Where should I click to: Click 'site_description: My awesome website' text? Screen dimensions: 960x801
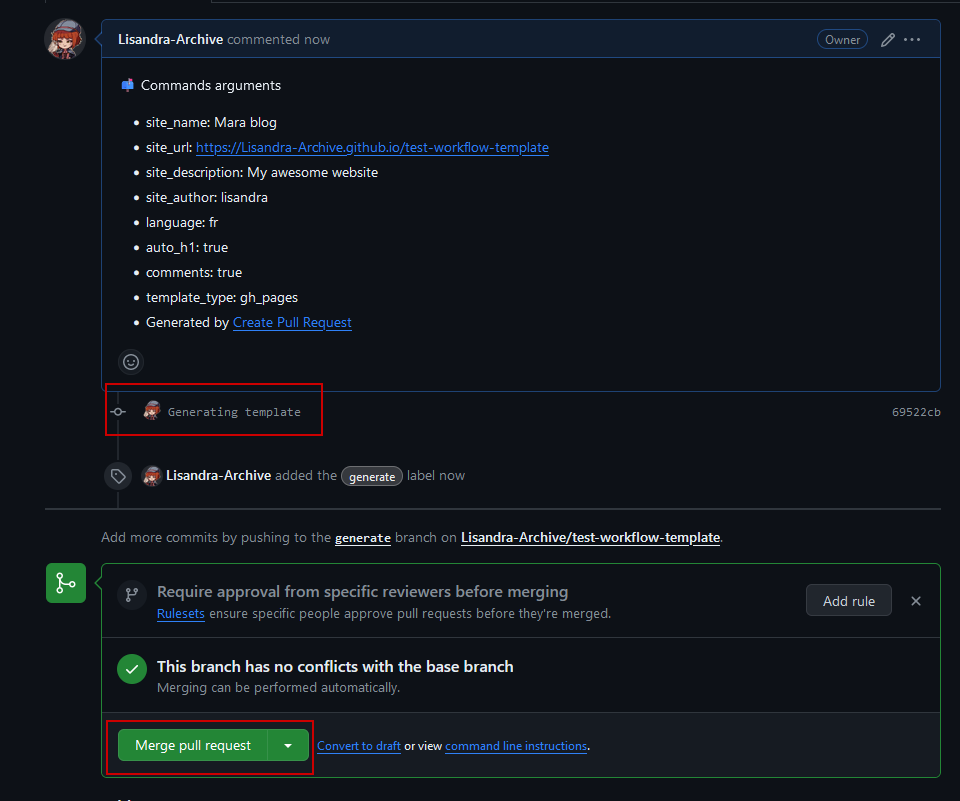click(262, 173)
